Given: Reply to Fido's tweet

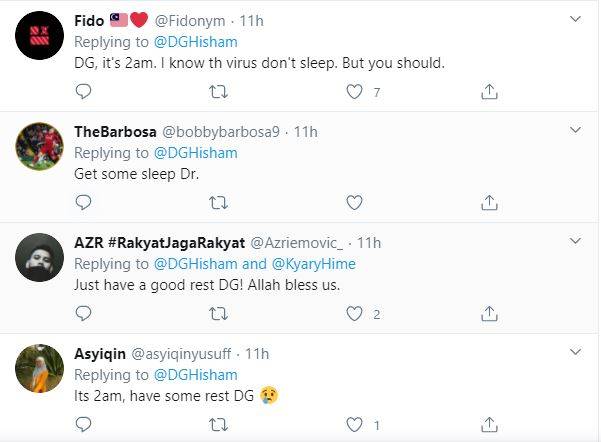Looking at the screenshot, I should coord(84,92).
